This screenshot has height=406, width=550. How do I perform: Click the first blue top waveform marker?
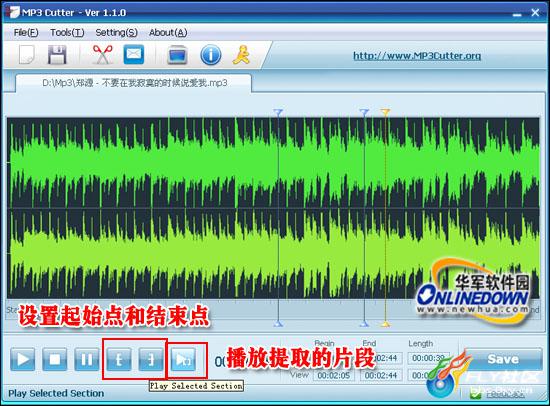(x=278, y=112)
